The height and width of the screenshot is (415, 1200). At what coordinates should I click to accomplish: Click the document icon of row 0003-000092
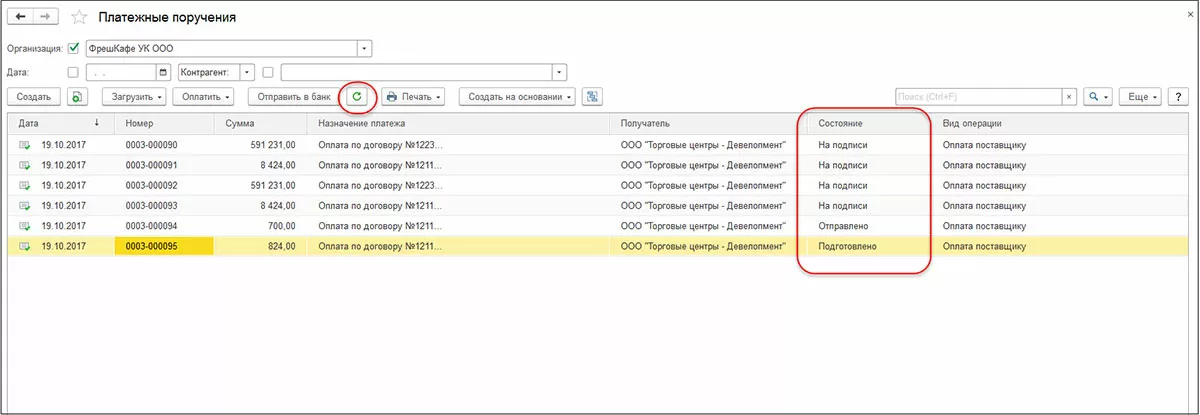coord(24,185)
